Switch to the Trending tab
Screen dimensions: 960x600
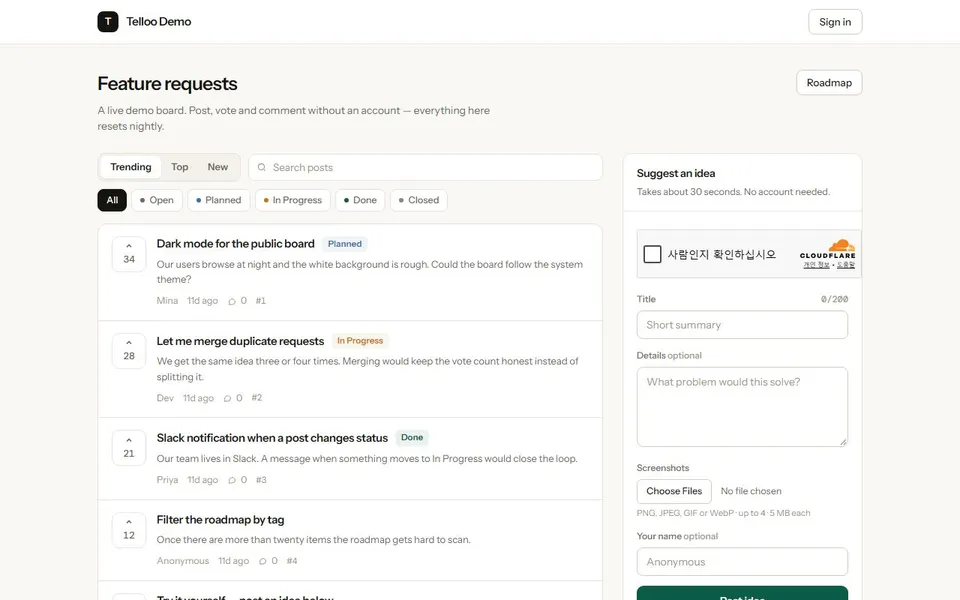point(130,167)
